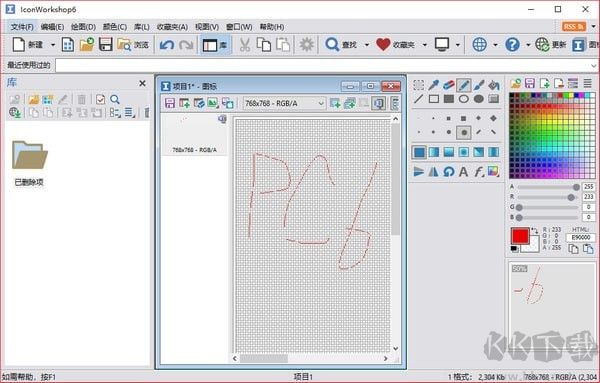Image resolution: width=600 pixels, height=383 pixels.
Task: Select the paint bucket fill tool
Action: (x=494, y=85)
